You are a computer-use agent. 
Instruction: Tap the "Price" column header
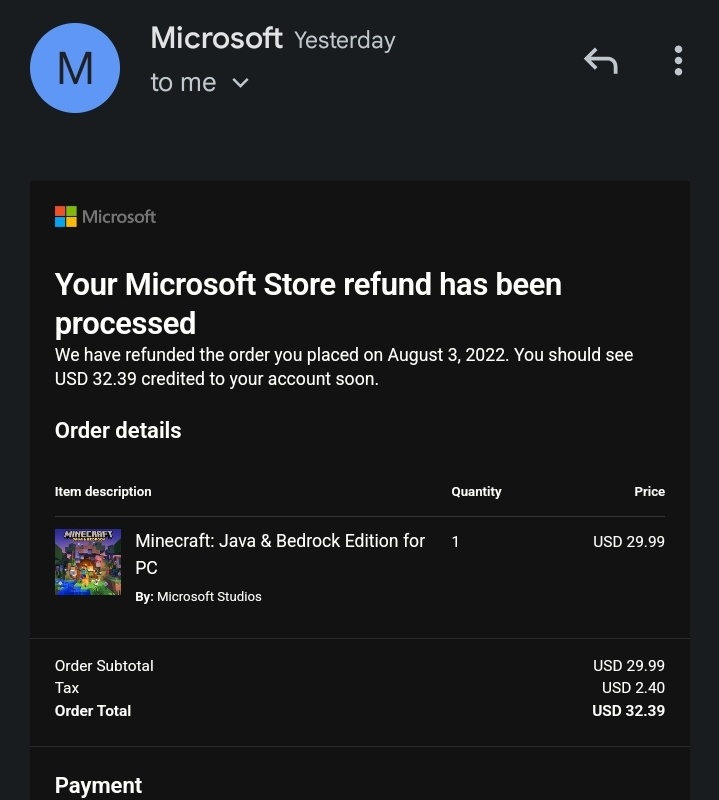pos(649,492)
